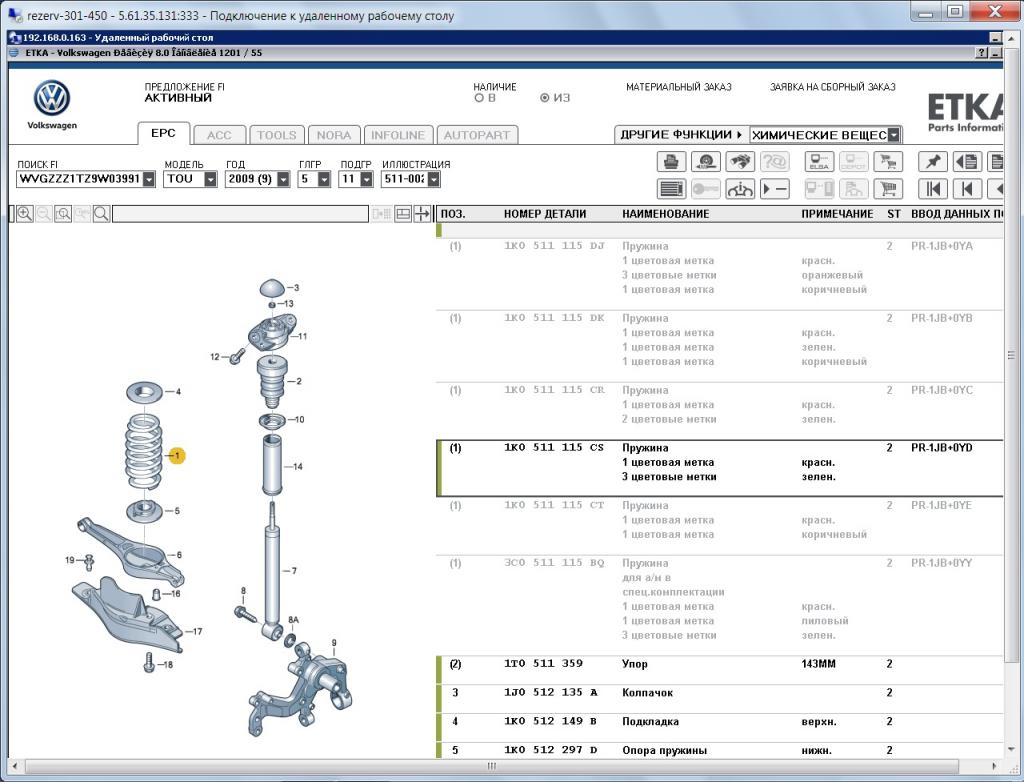Click the single shopping cart icon
Image resolution: width=1024 pixels, height=782 pixels.
click(x=888, y=189)
